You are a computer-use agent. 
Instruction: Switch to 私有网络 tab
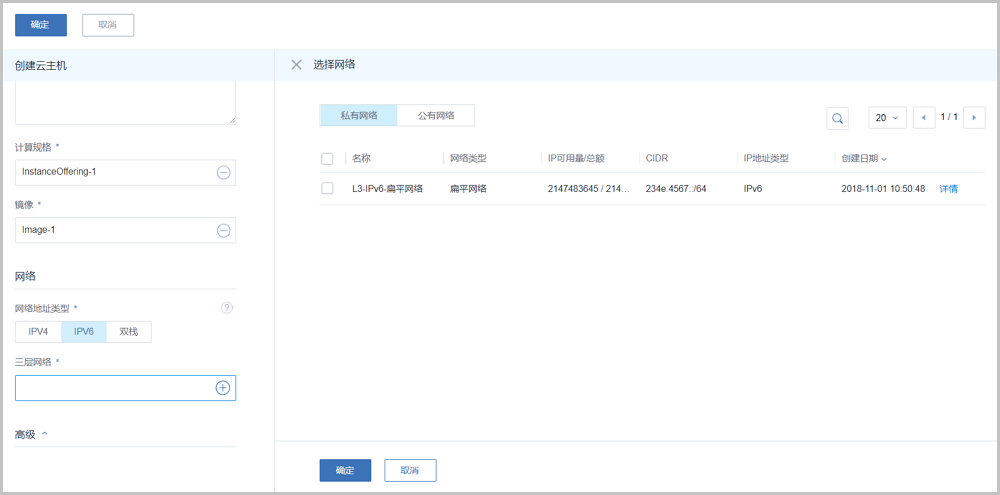tap(358, 116)
